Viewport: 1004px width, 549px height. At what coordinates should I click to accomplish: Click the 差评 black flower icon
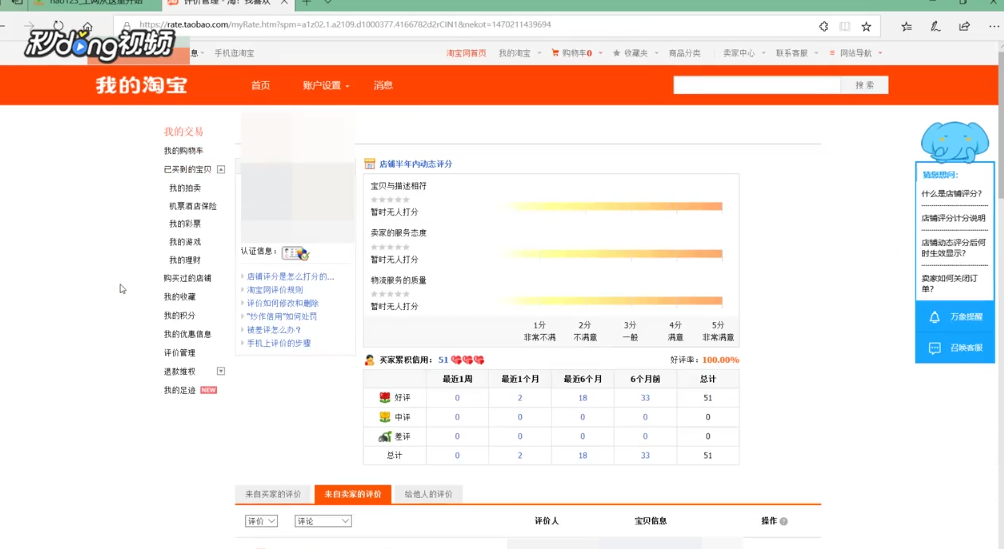point(385,436)
